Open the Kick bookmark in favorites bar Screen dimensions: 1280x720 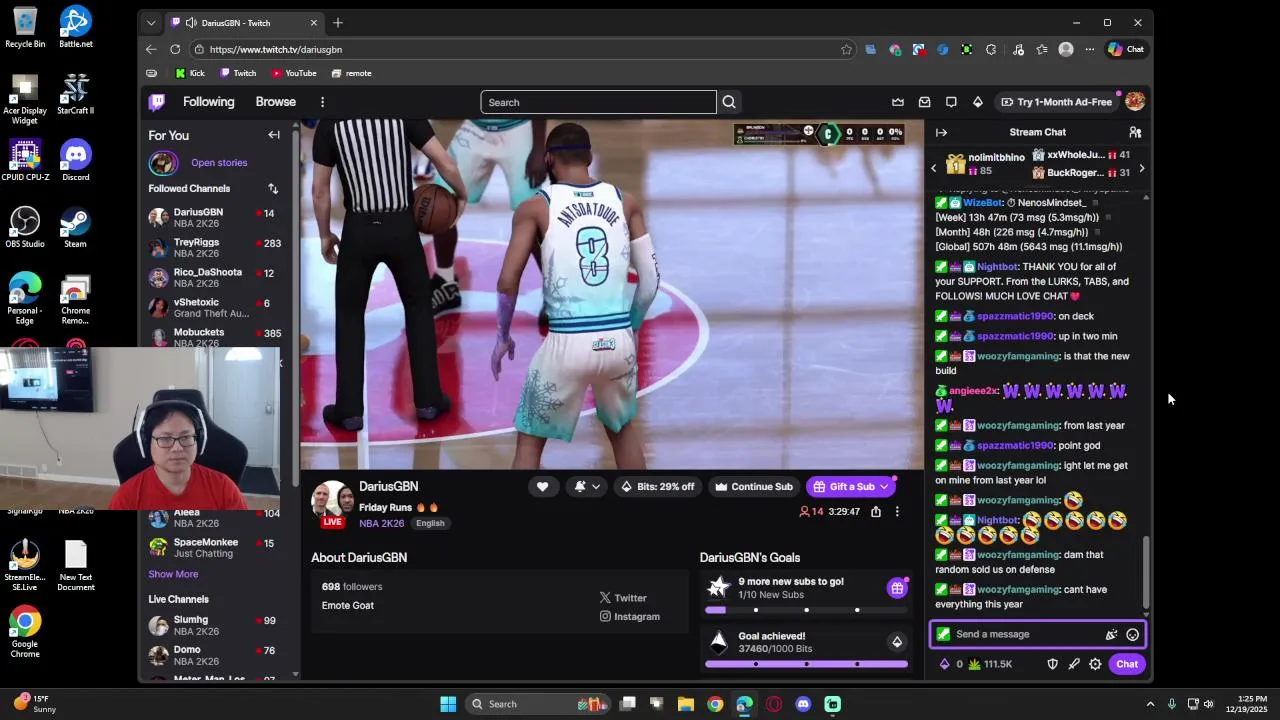point(189,73)
